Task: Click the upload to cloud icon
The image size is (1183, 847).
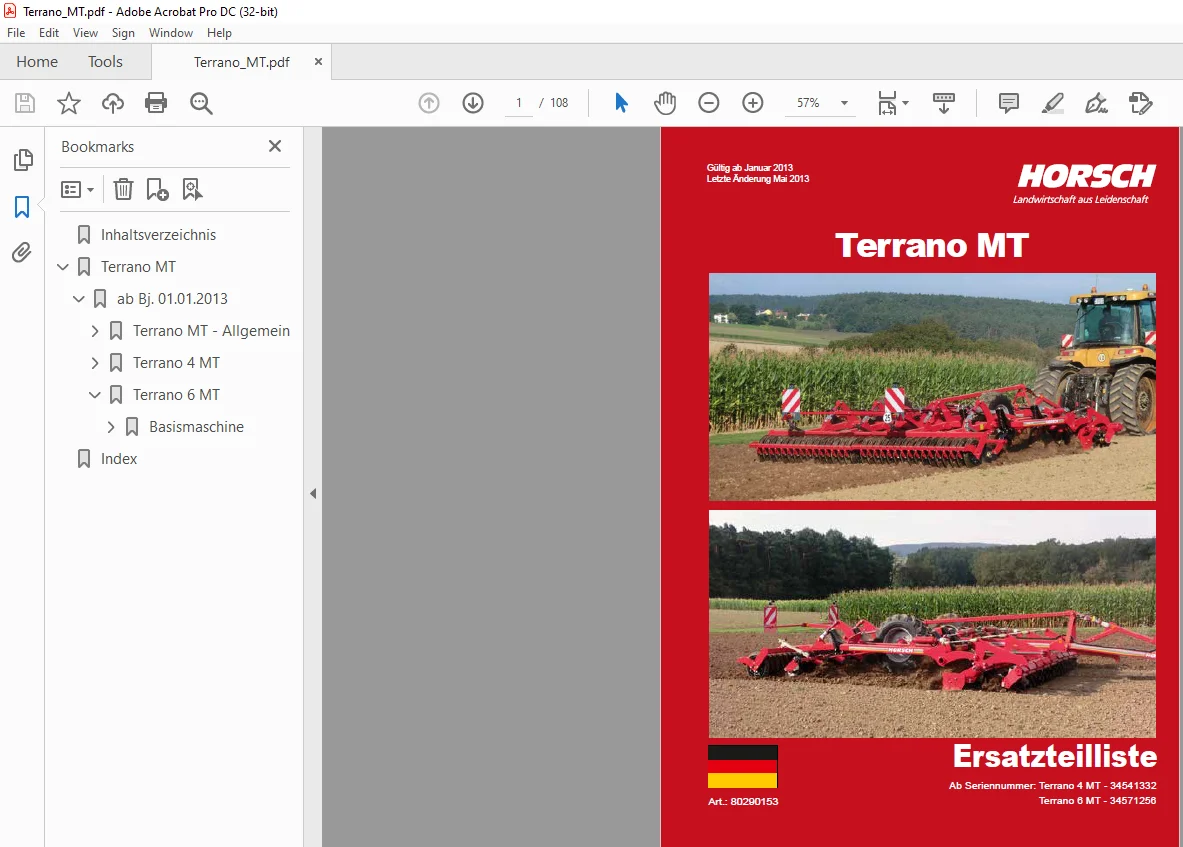Action: [113, 103]
